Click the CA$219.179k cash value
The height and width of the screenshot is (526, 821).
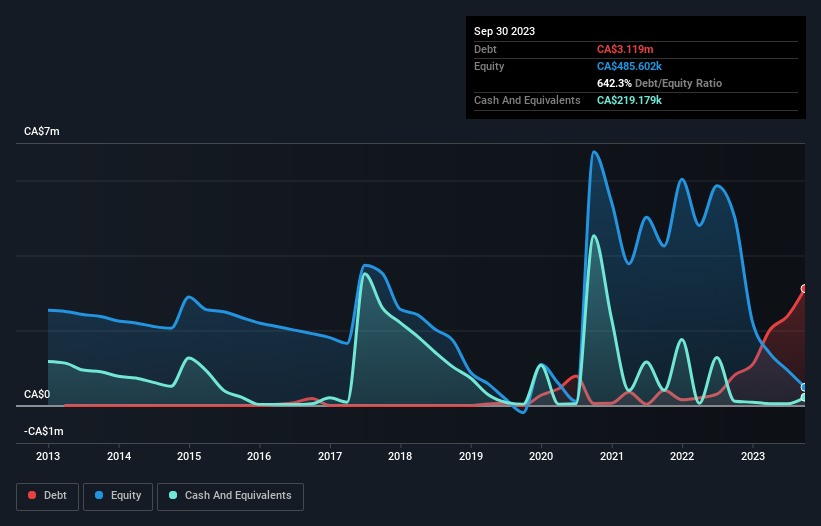coord(629,100)
